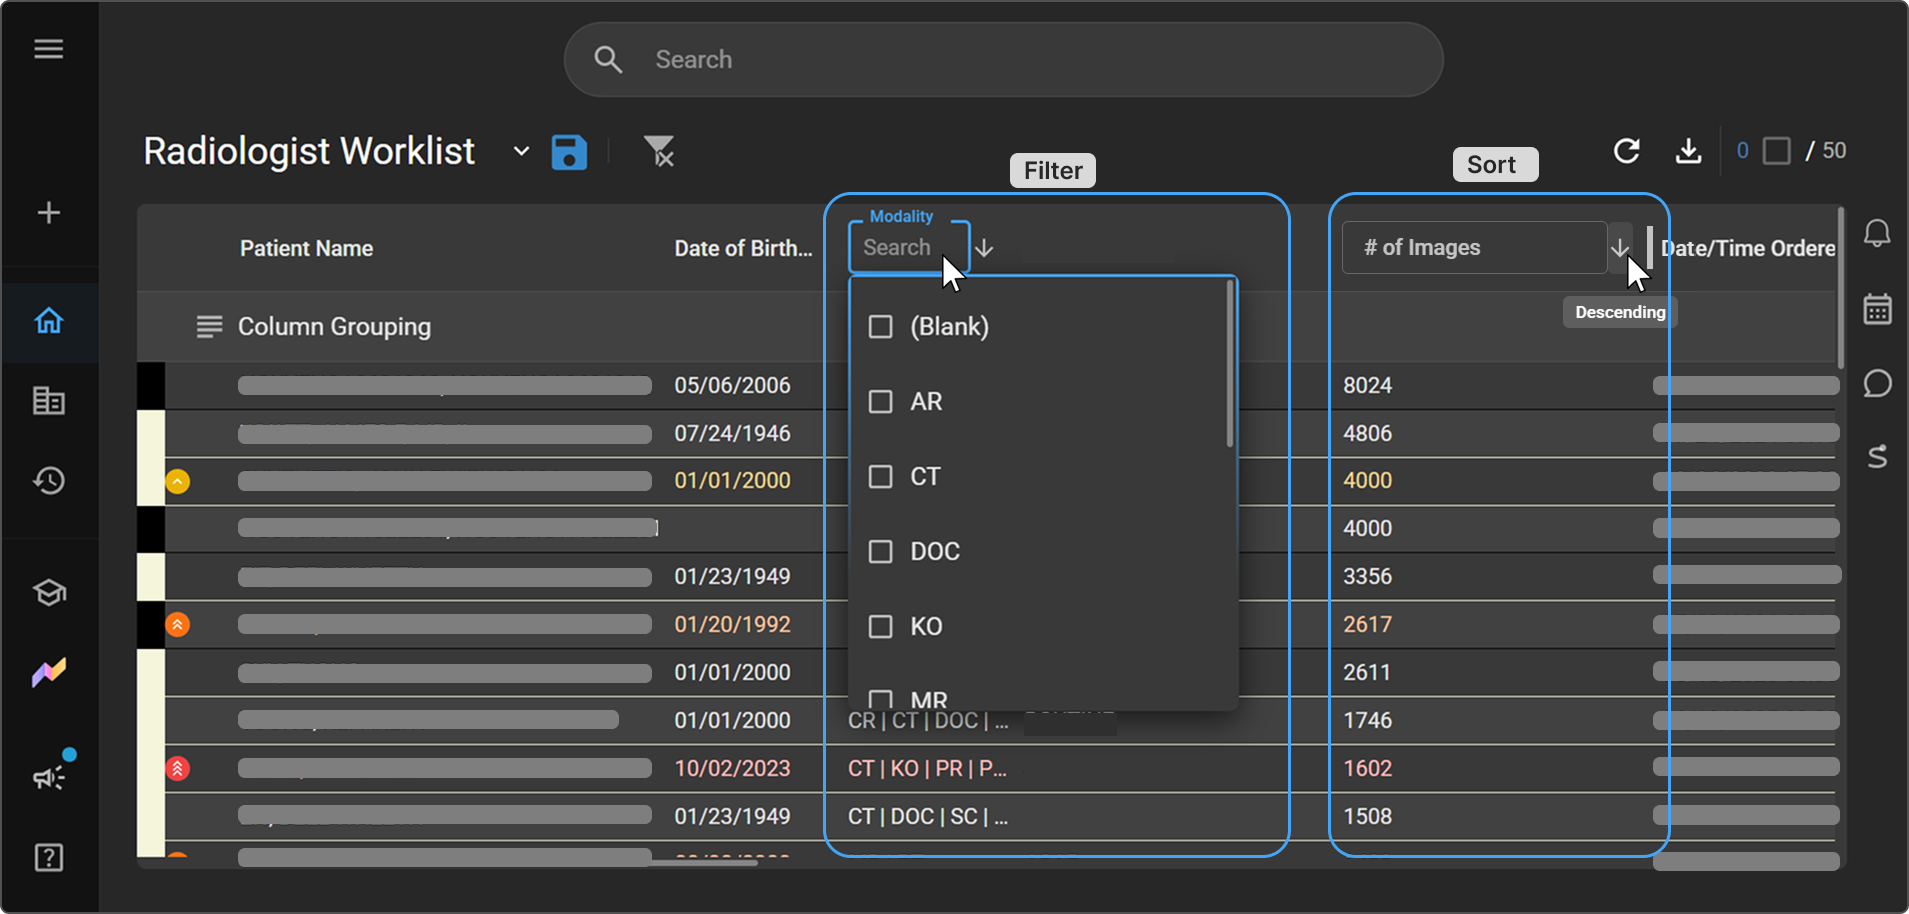Click the image count 8024 cell
Image resolution: width=1909 pixels, height=914 pixels.
click(x=1367, y=386)
